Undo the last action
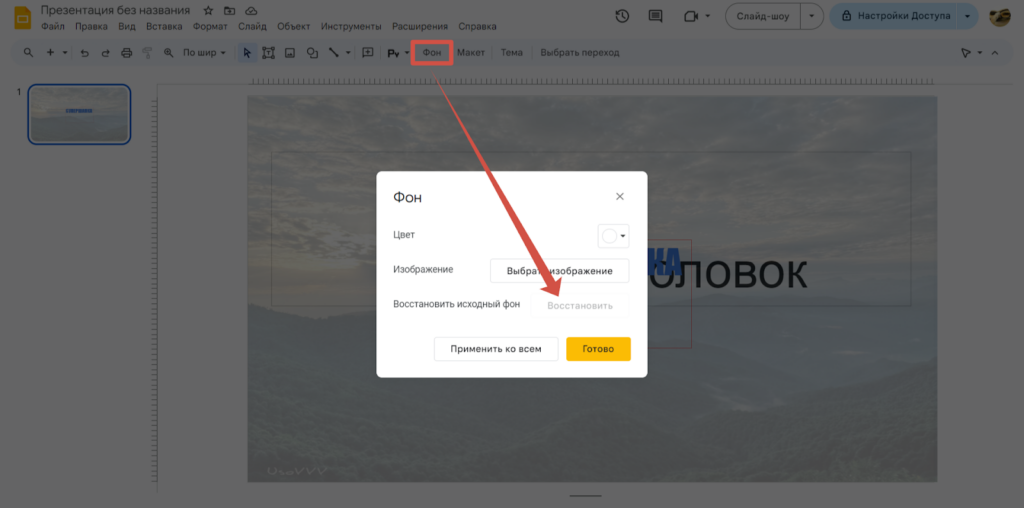The height and width of the screenshot is (508, 1024). (x=84, y=53)
